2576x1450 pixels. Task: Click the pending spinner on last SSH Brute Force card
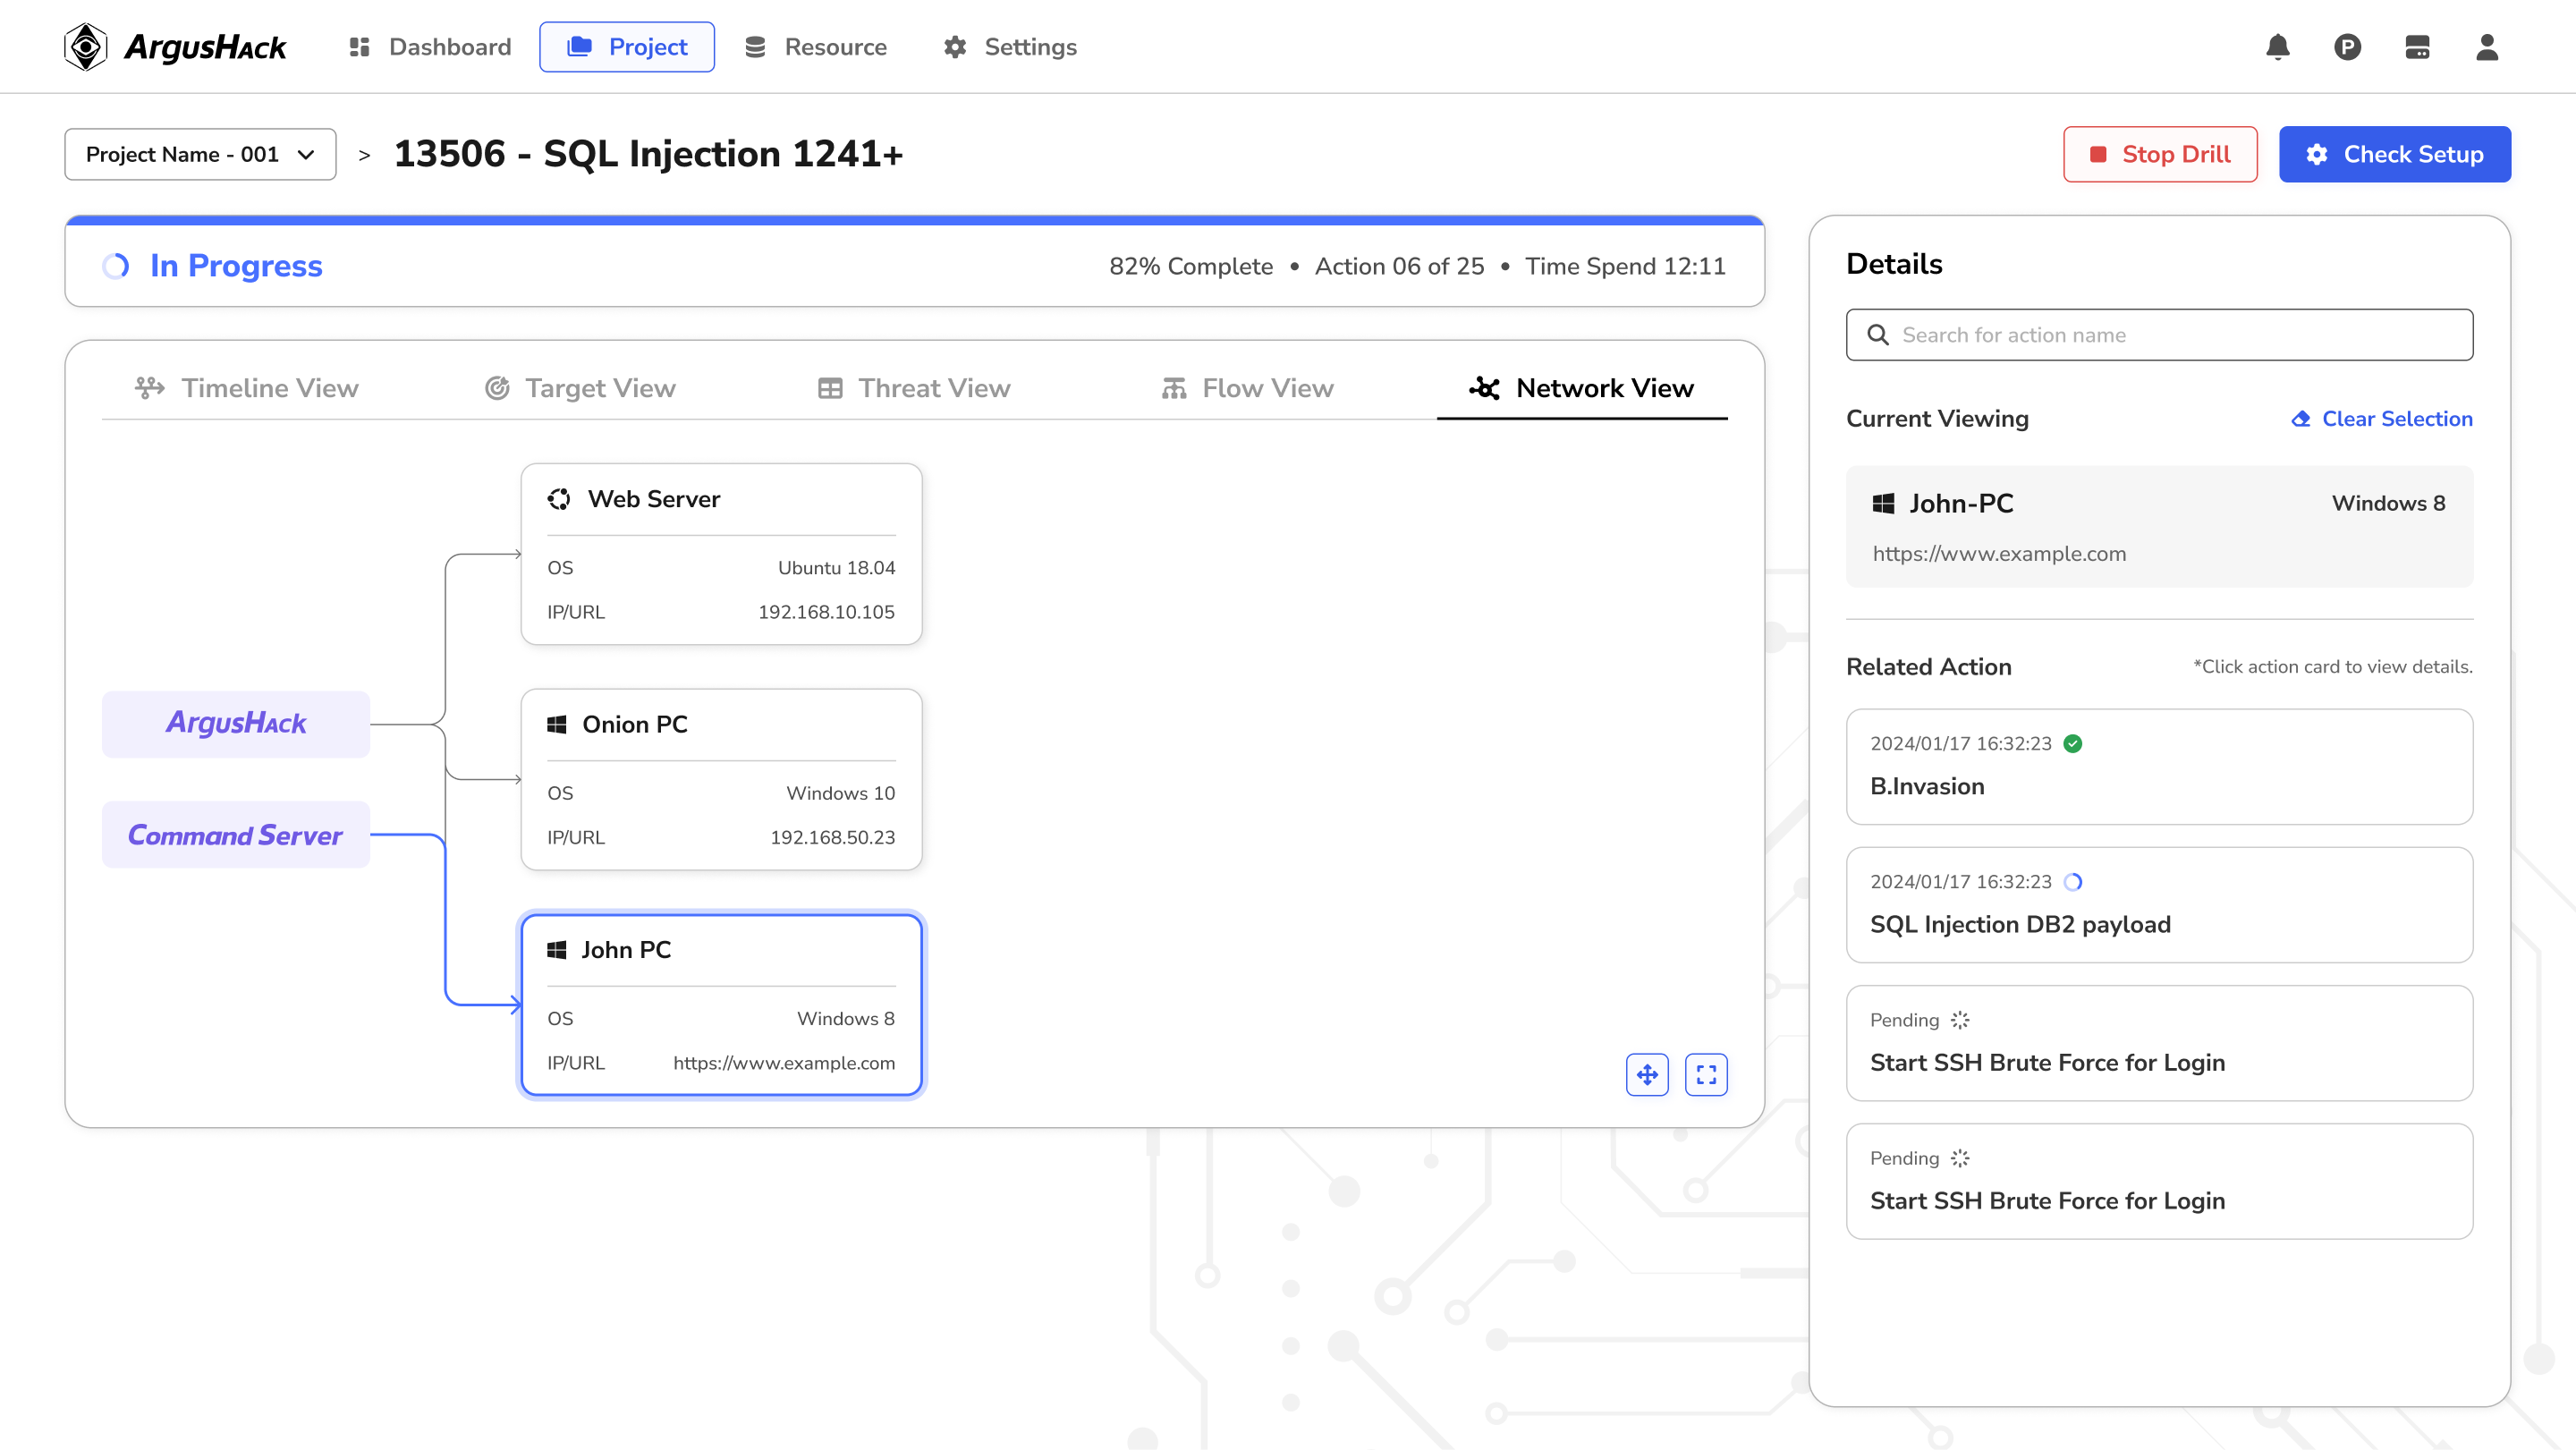(x=1960, y=1158)
